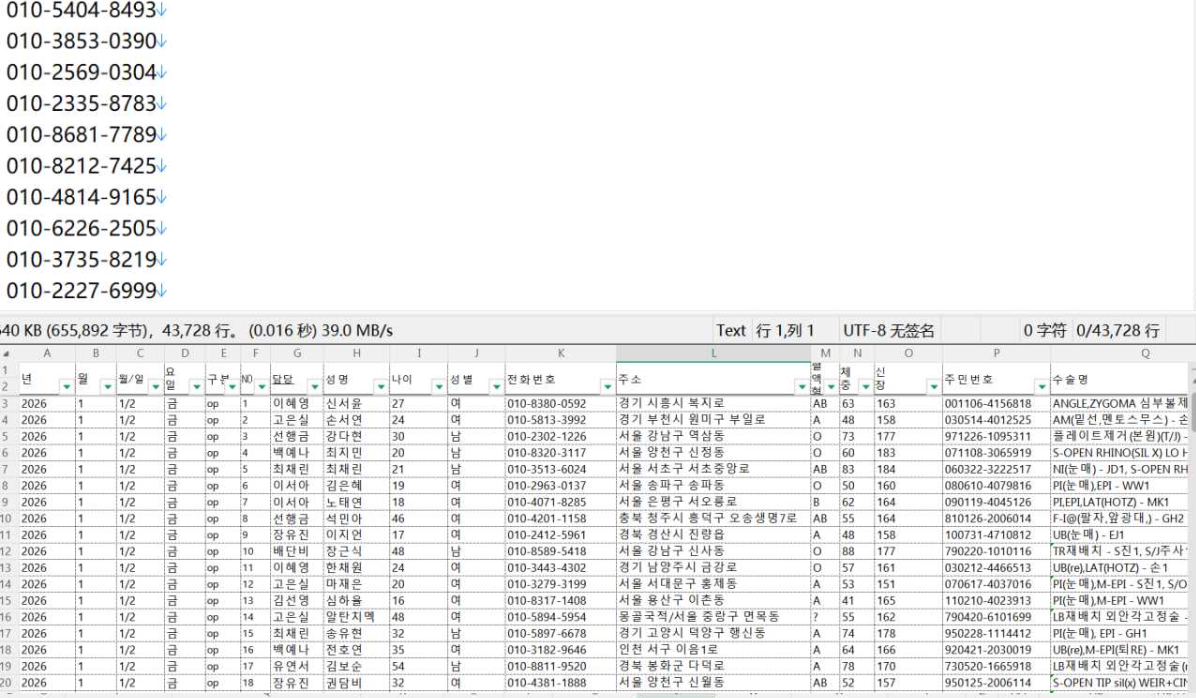Screen dimensions: 1196x698
Task: Select the 수술명 header cell
Action: [x=1120, y=379]
